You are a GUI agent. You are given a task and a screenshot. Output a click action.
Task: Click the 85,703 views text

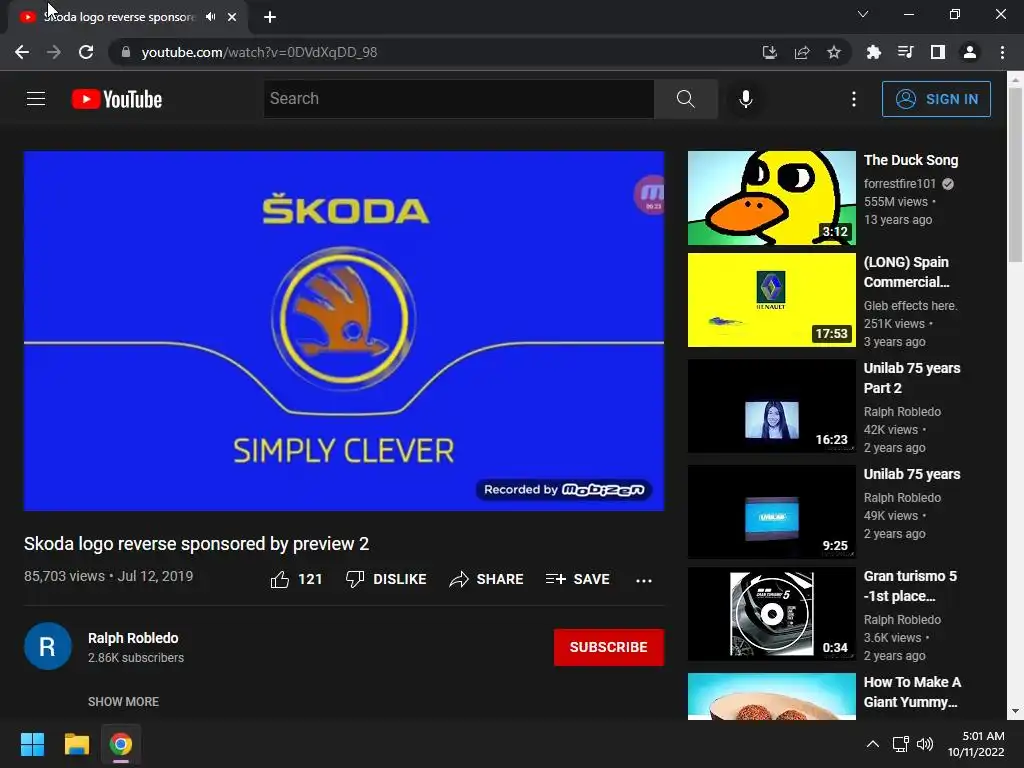point(64,576)
